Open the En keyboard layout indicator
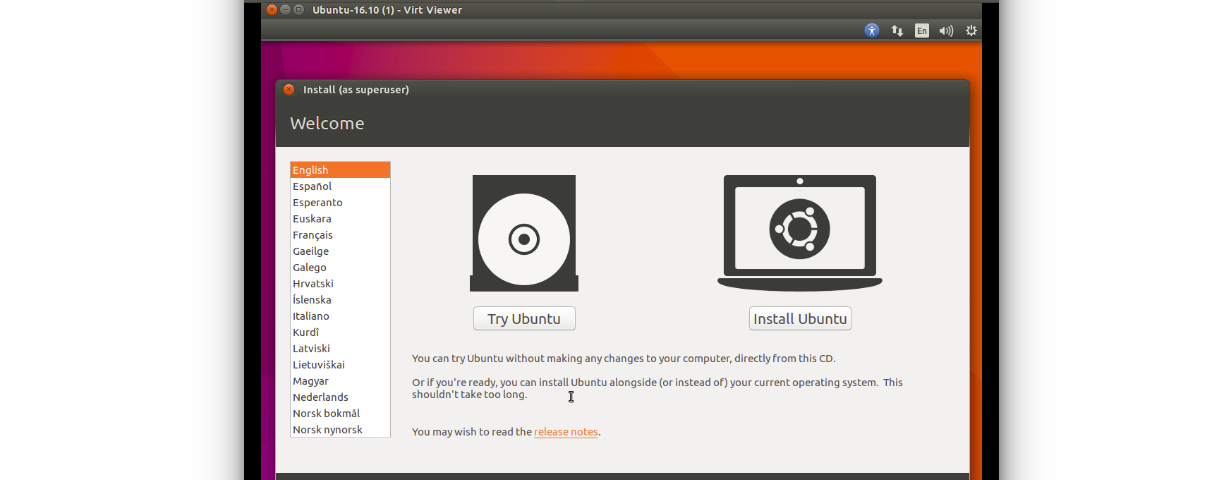 (x=922, y=31)
